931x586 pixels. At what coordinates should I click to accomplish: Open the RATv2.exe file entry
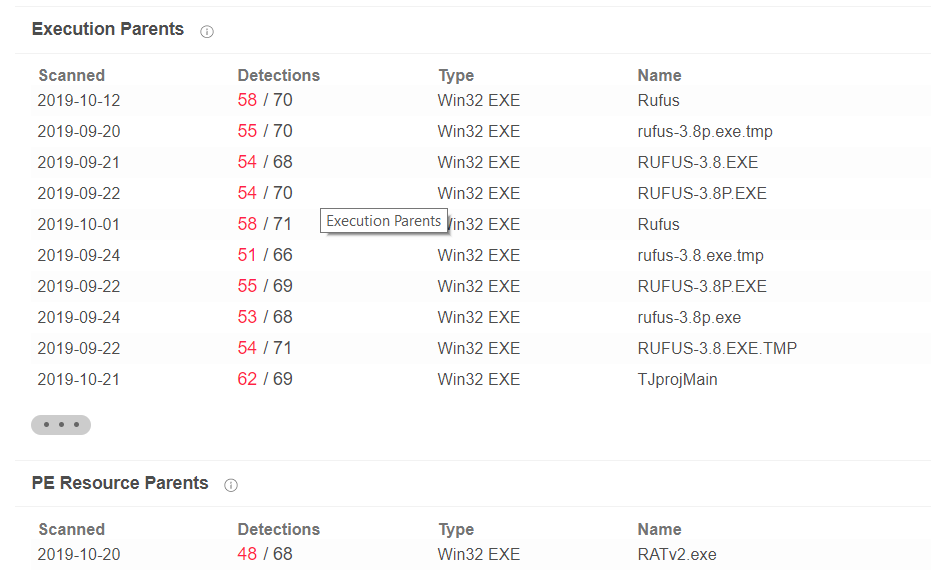676,554
